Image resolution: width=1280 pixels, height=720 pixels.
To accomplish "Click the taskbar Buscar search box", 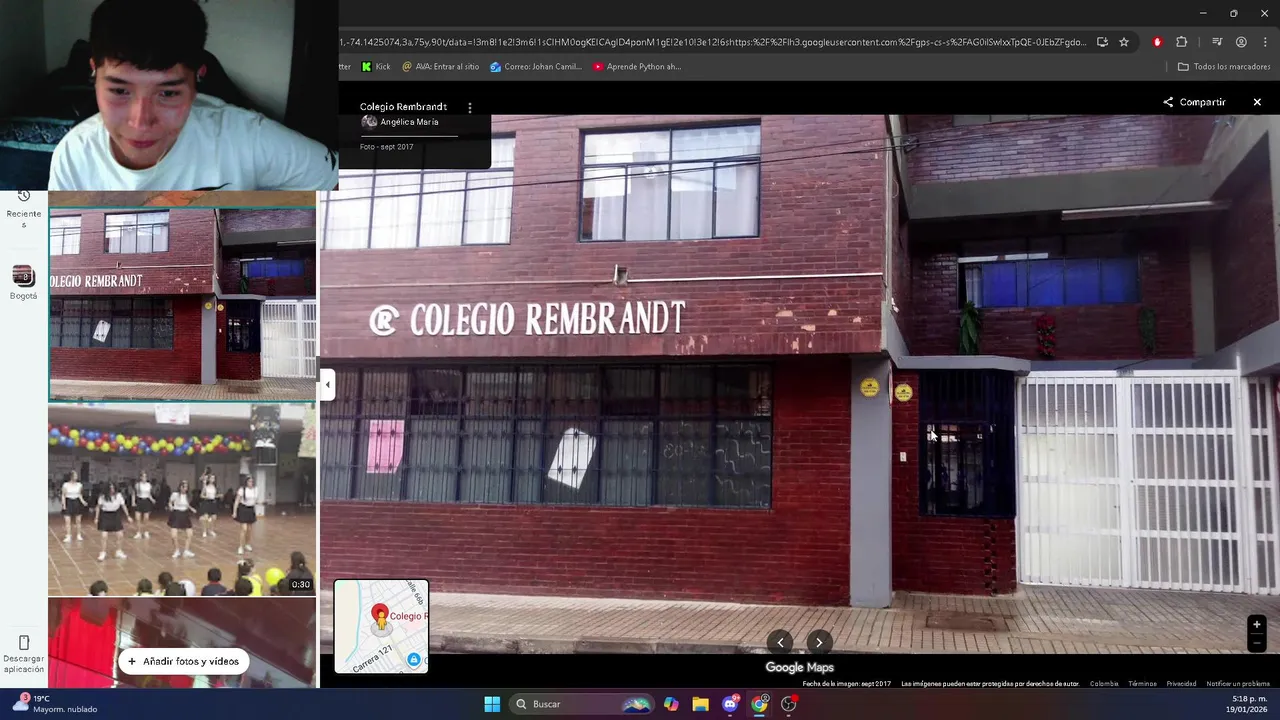I will 582,704.
